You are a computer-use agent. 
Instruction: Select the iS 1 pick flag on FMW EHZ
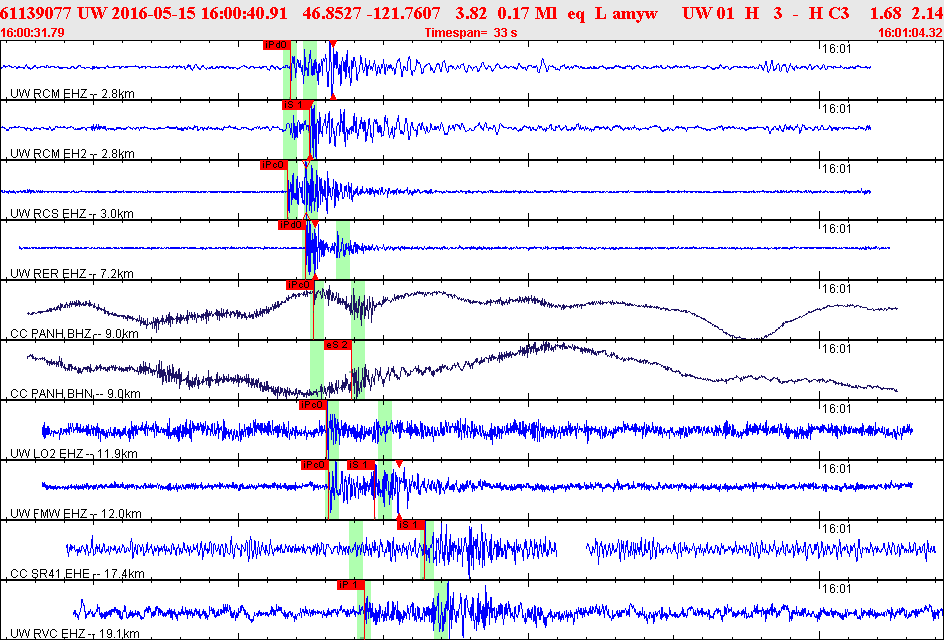tap(361, 465)
